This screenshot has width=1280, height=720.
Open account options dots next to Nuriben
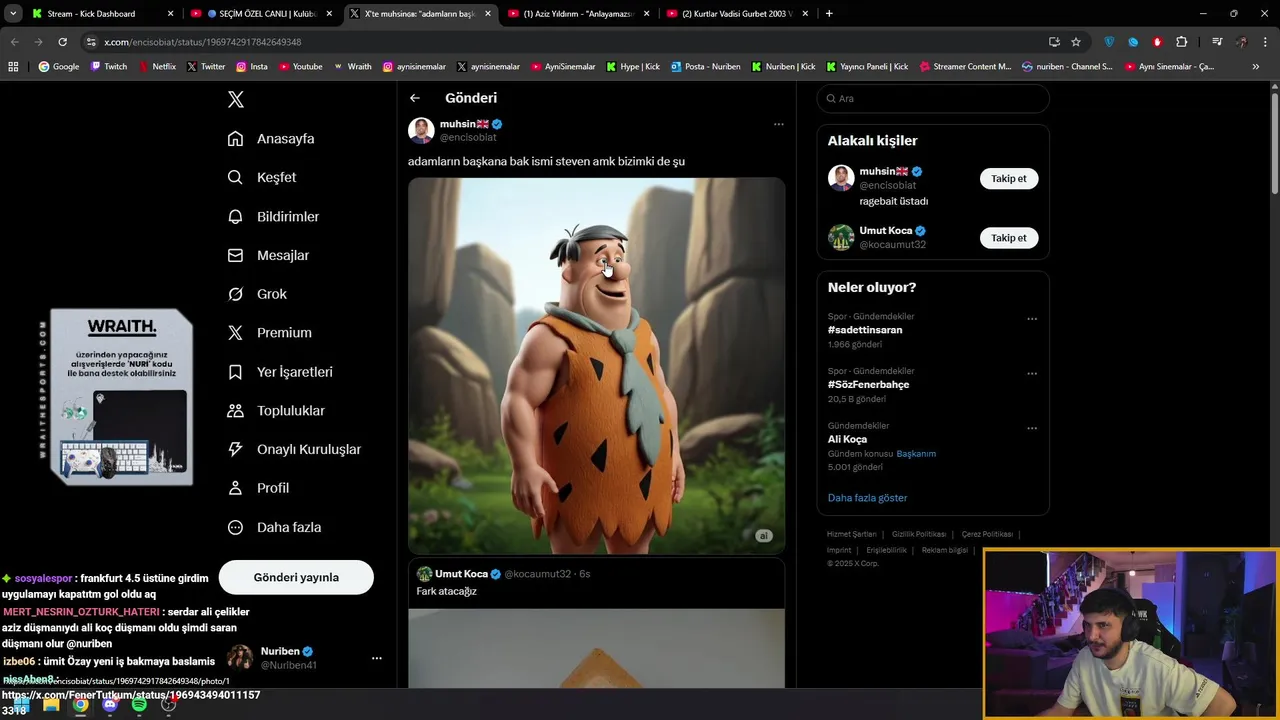click(x=377, y=658)
